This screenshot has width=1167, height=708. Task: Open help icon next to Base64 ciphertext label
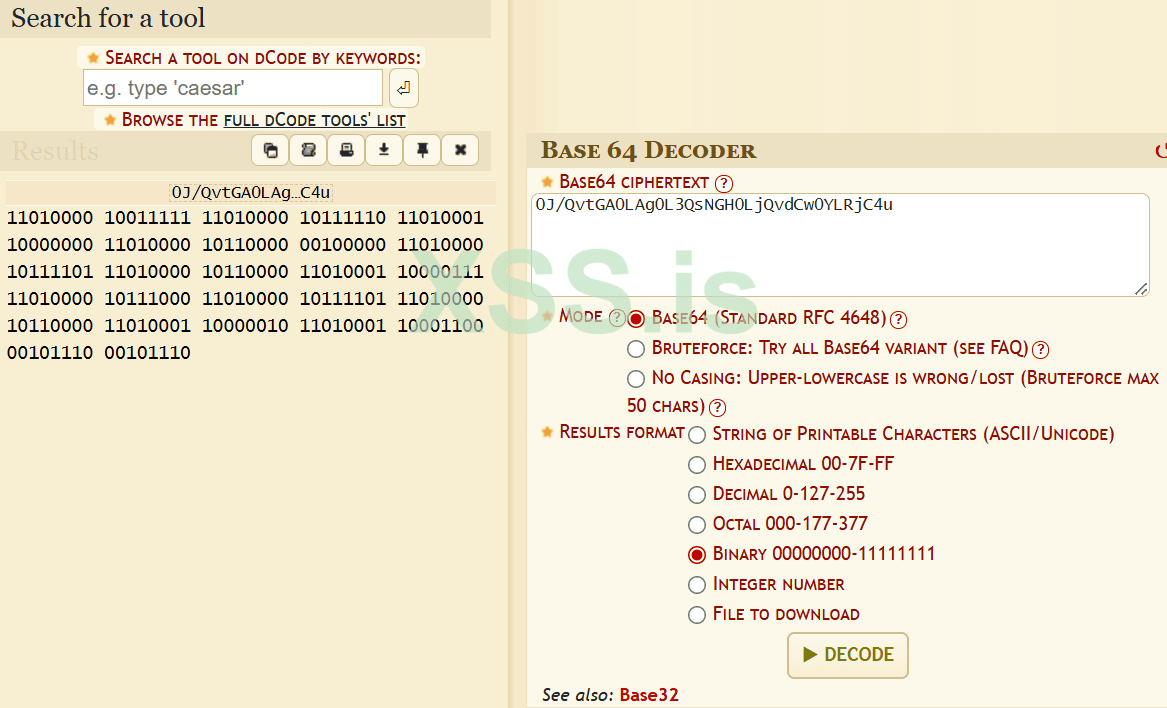pyautogui.click(x=723, y=183)
